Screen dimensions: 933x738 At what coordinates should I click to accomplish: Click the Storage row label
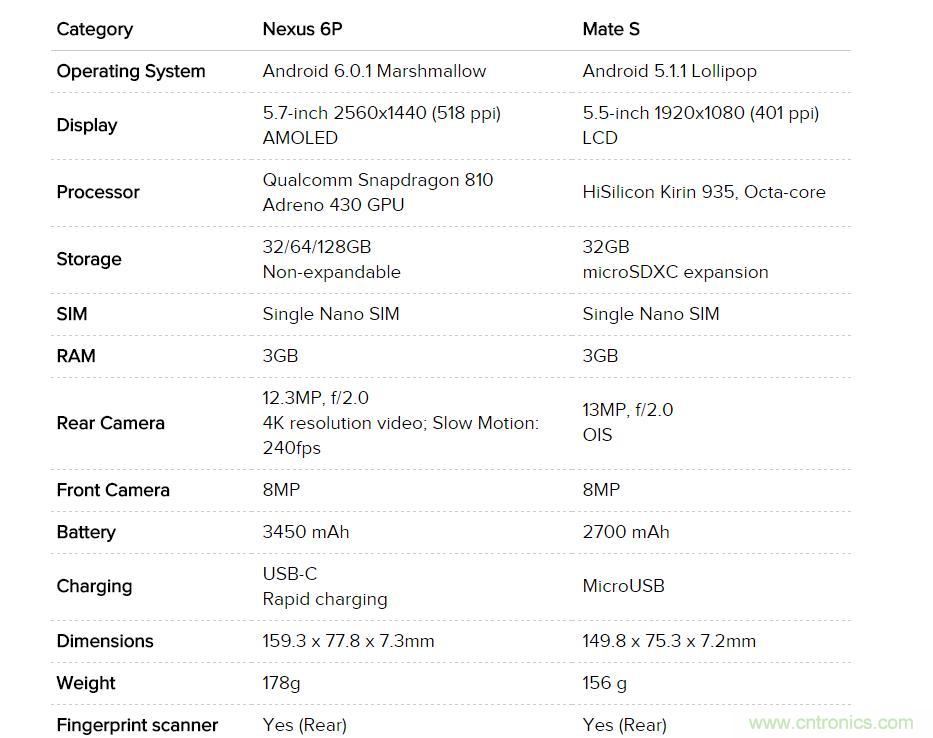(x=89, y=259)
